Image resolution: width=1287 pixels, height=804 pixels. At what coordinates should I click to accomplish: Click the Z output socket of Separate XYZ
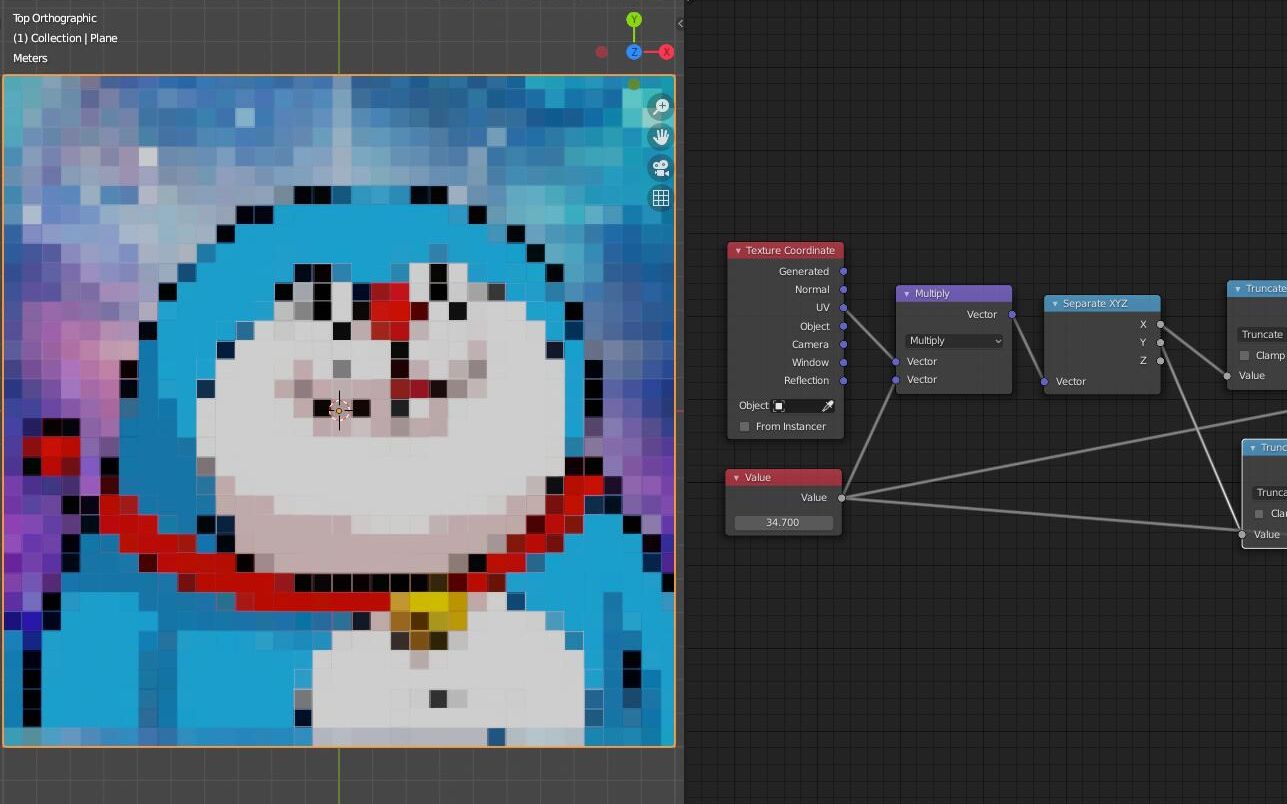[x=1160, y=360]
